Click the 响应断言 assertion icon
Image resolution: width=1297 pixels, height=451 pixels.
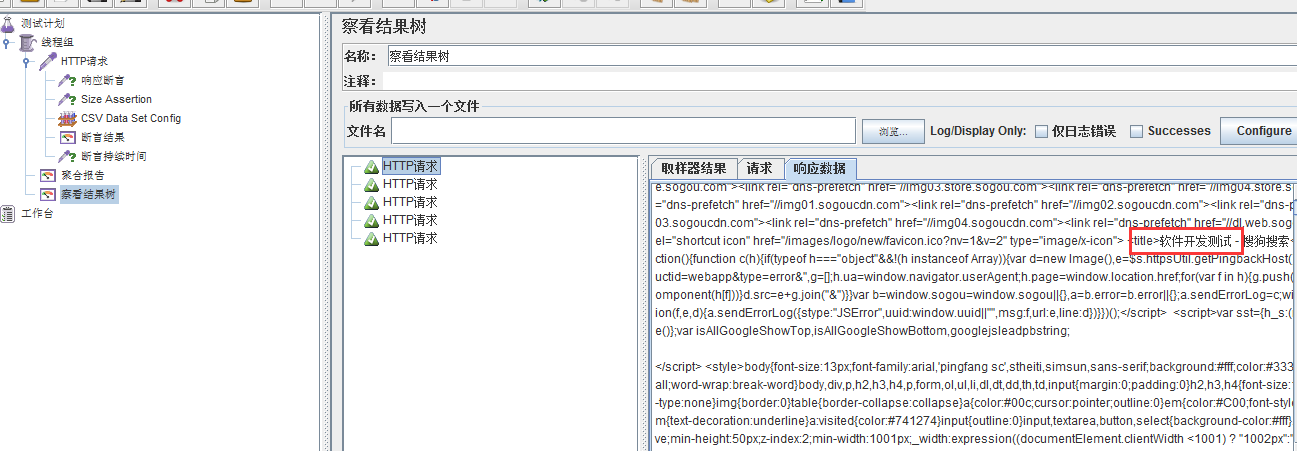pos(67,80)
